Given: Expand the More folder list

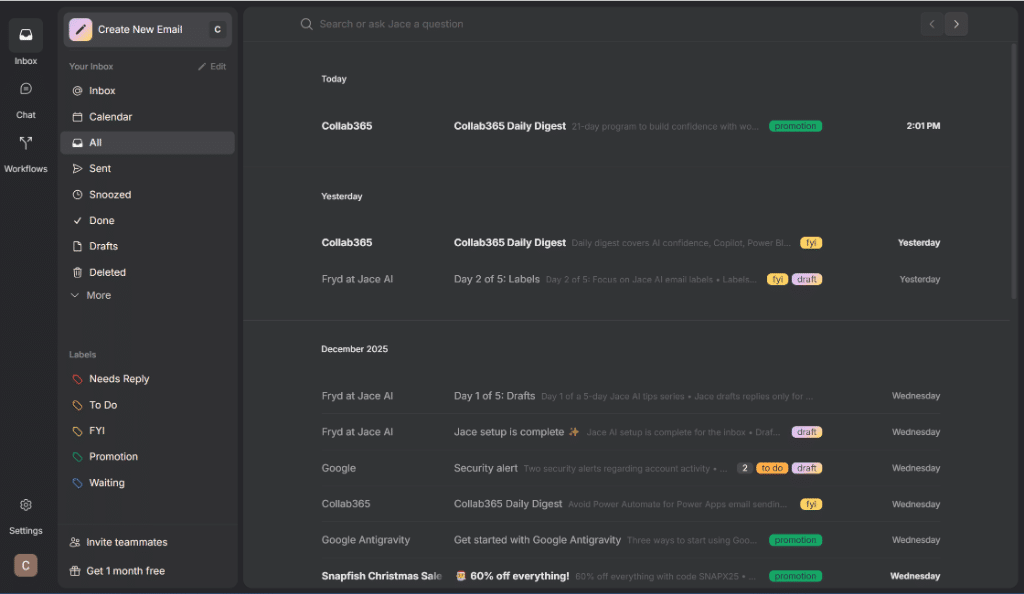Looking at the screenshot, I should pos(90,296).
